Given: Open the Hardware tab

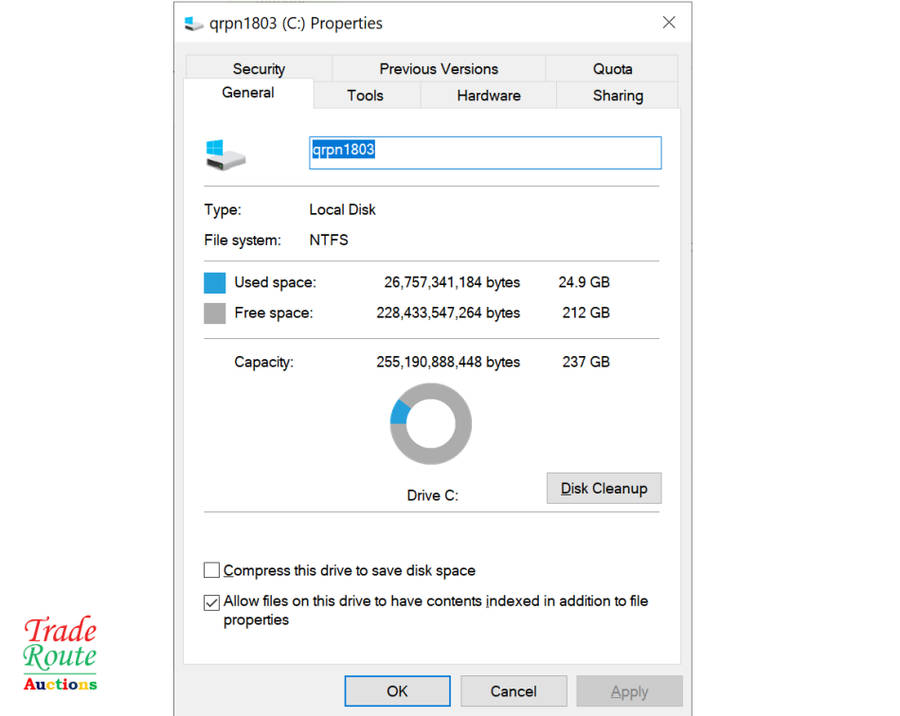Looking at the screenshot, I should pos(488,96).
